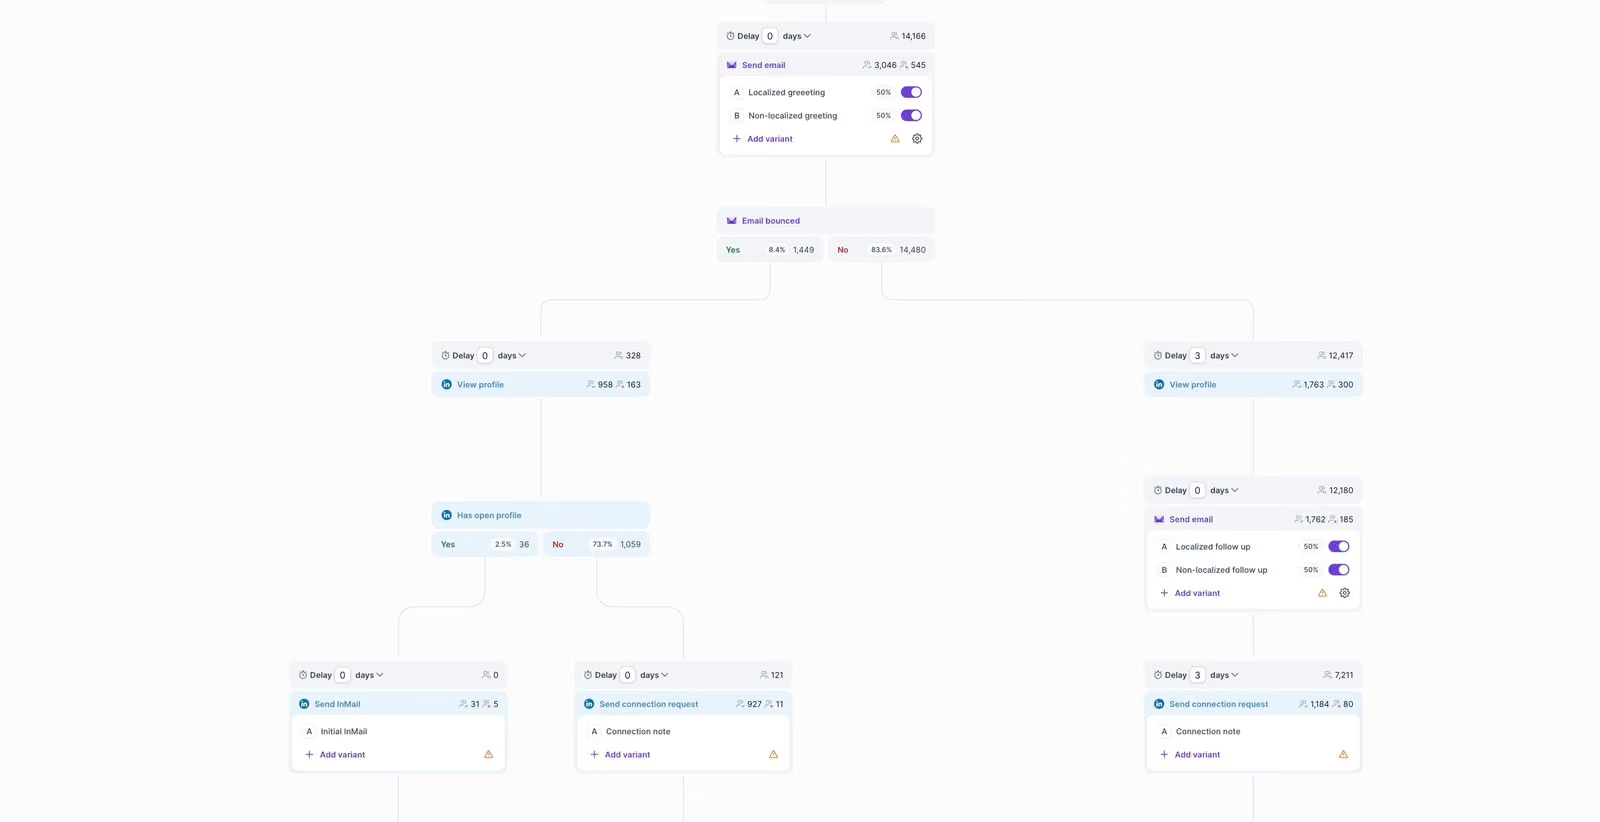Open the Send InMail step header
This screenshot has height=822, width=1600.
(x=398, y=704)
